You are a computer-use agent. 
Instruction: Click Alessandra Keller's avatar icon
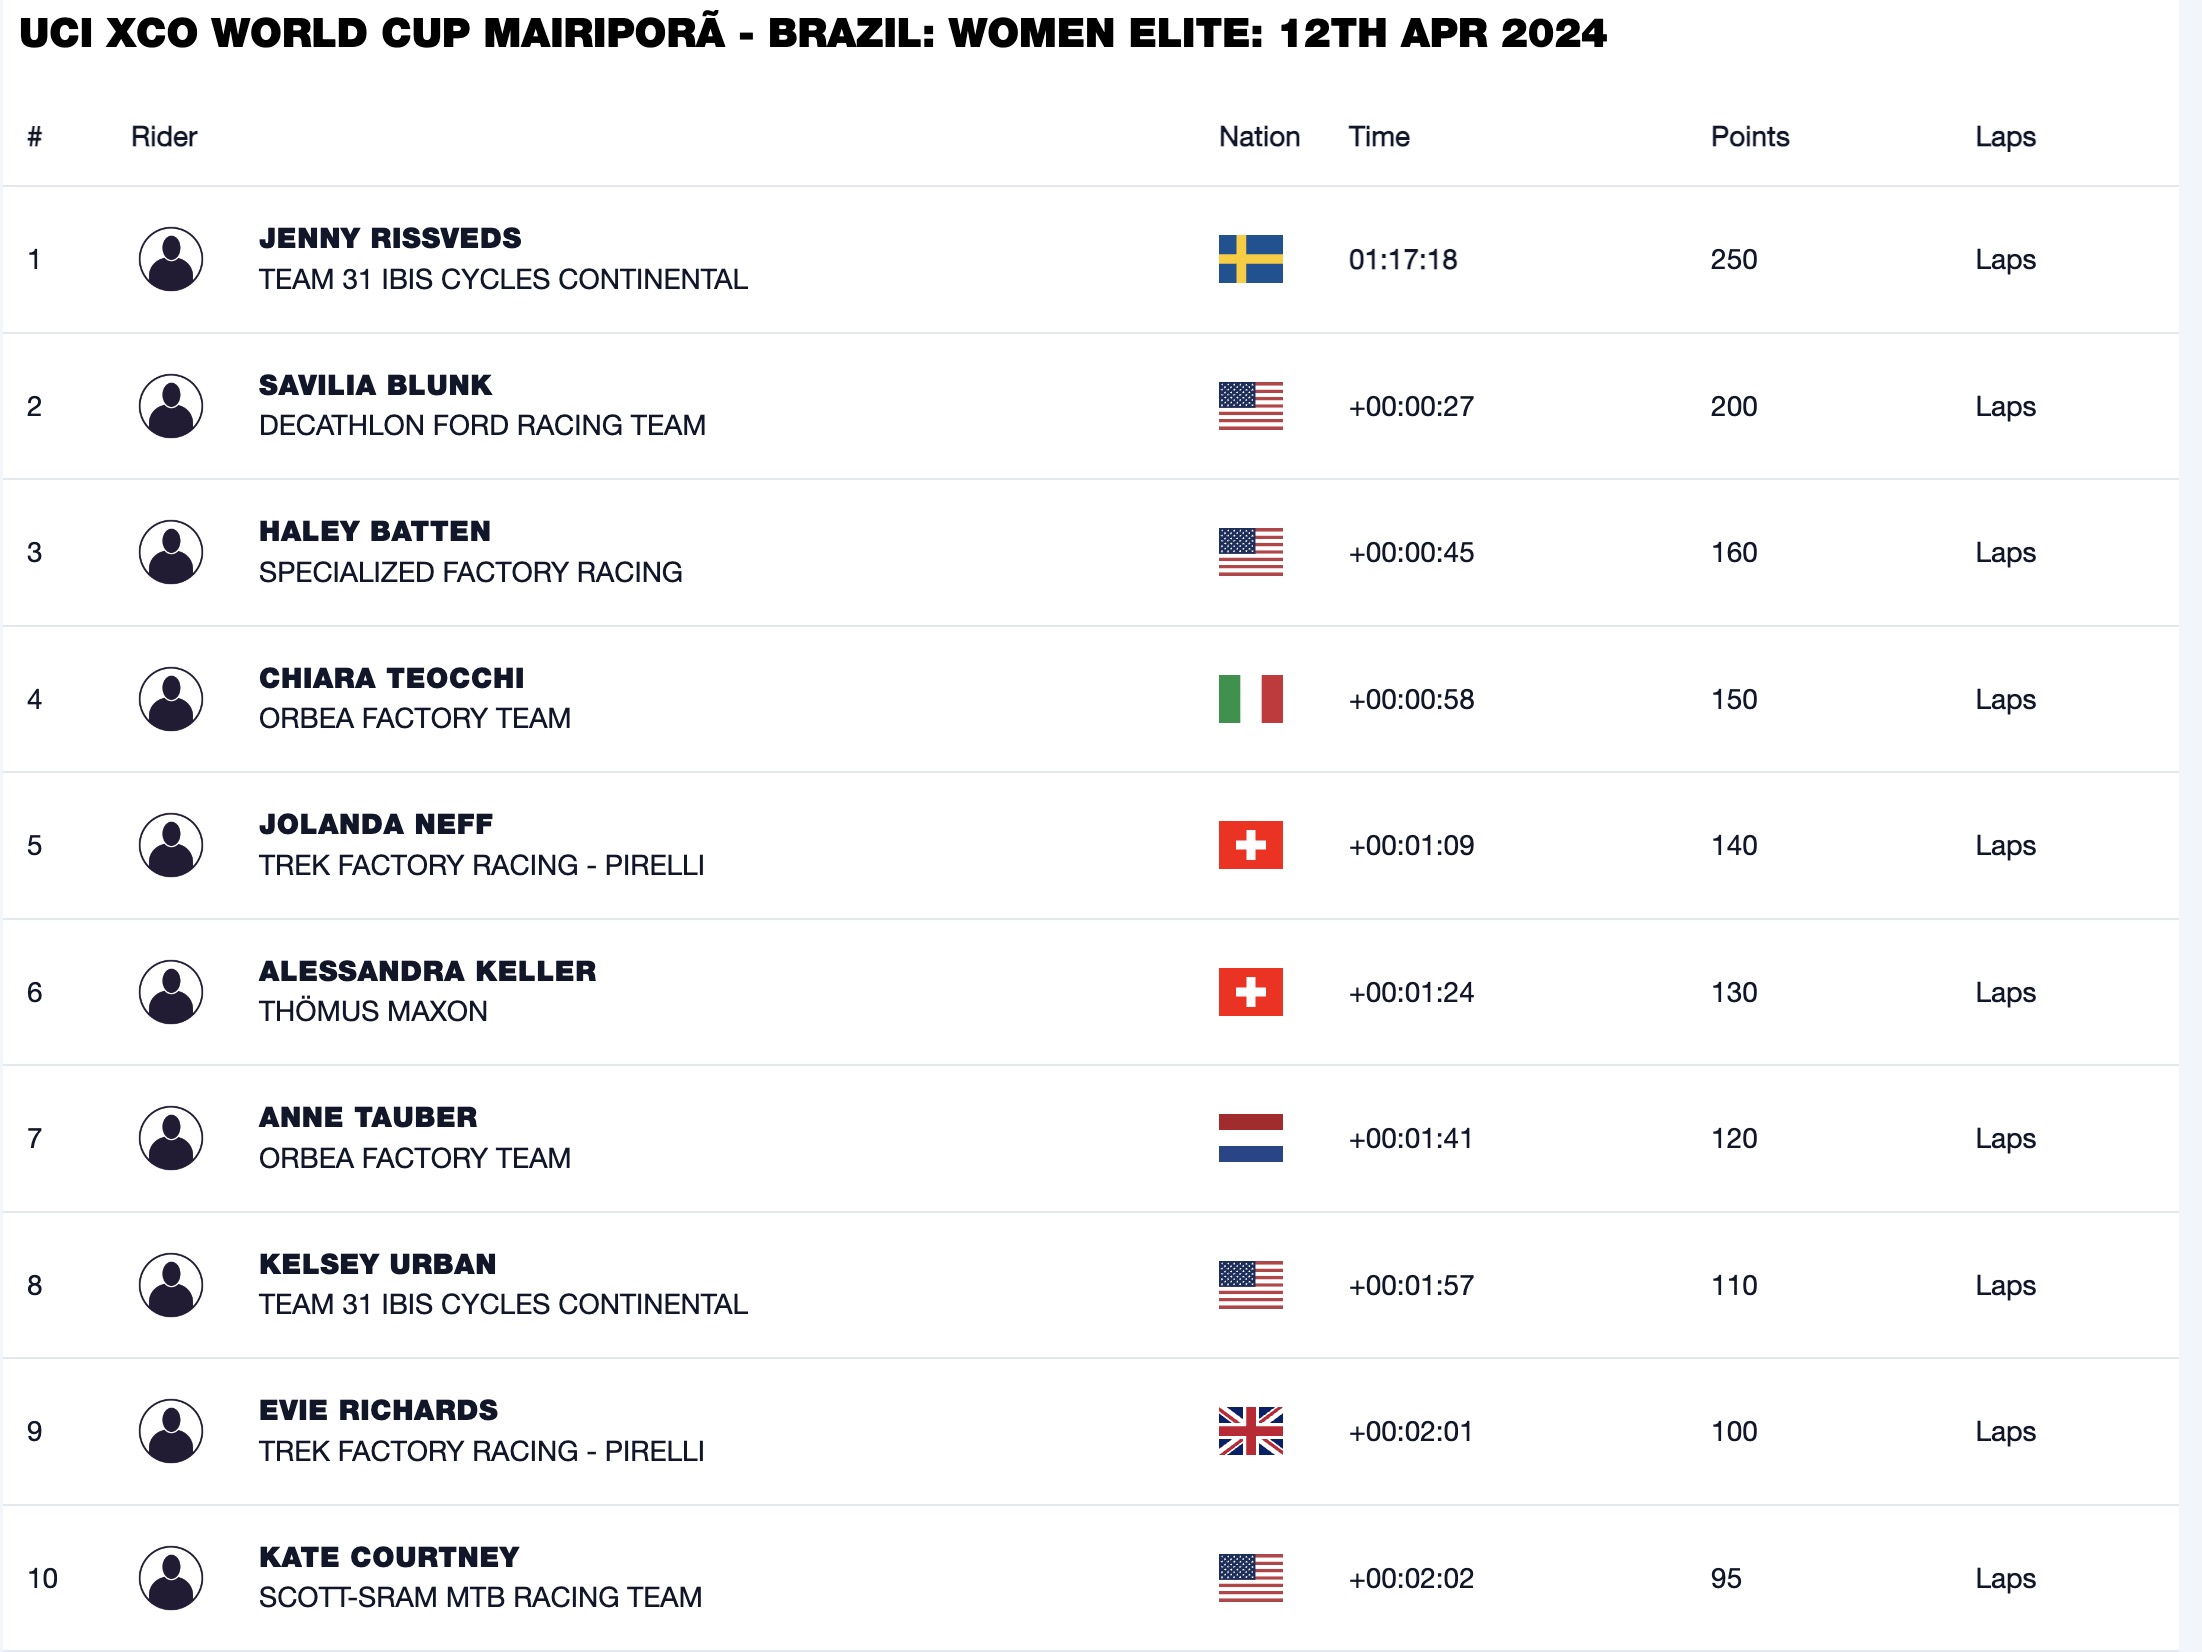coord(171,992)
